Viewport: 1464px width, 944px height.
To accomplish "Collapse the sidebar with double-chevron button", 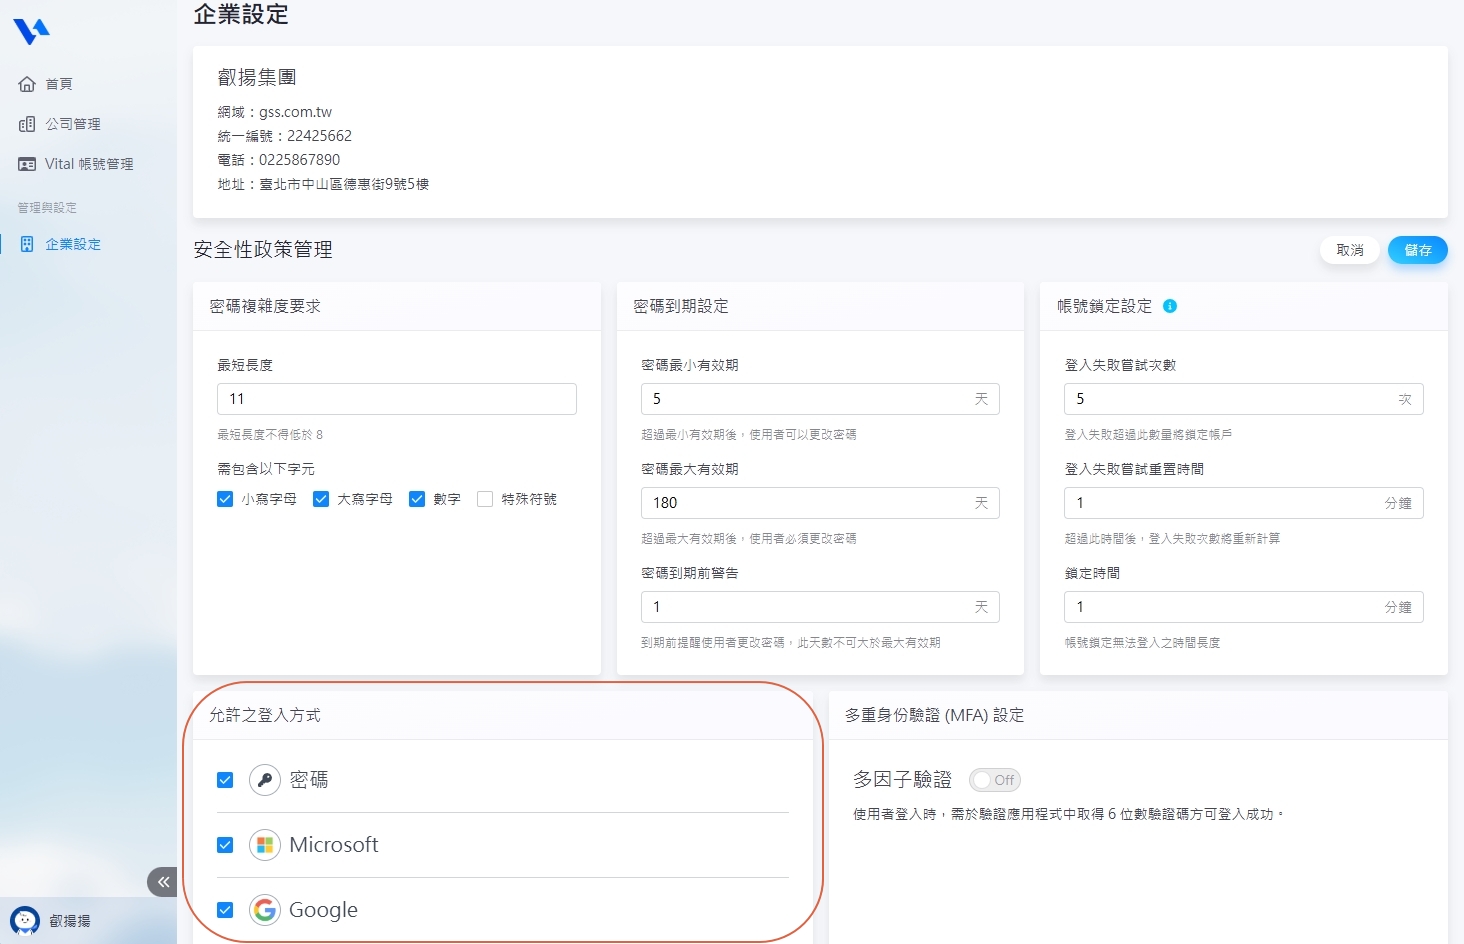I will 162,882.
